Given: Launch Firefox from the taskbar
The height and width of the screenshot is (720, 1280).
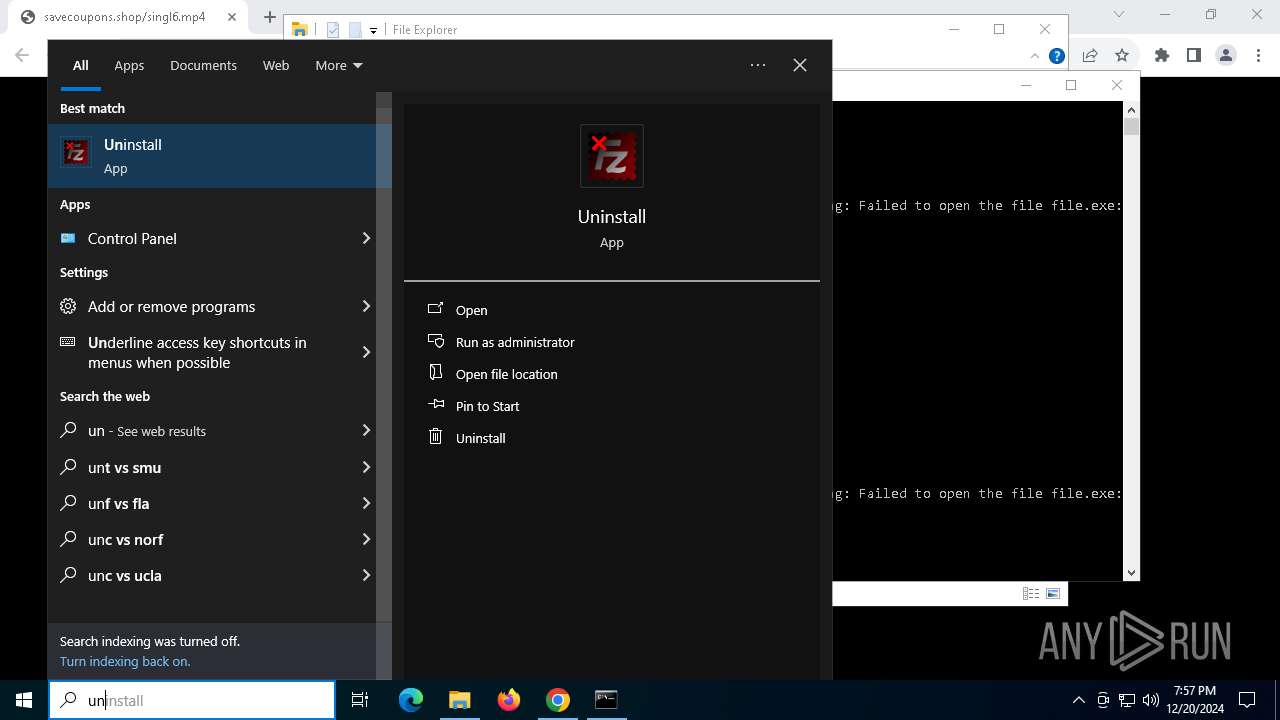Looking at the screenshot, I should coord(509,700).
